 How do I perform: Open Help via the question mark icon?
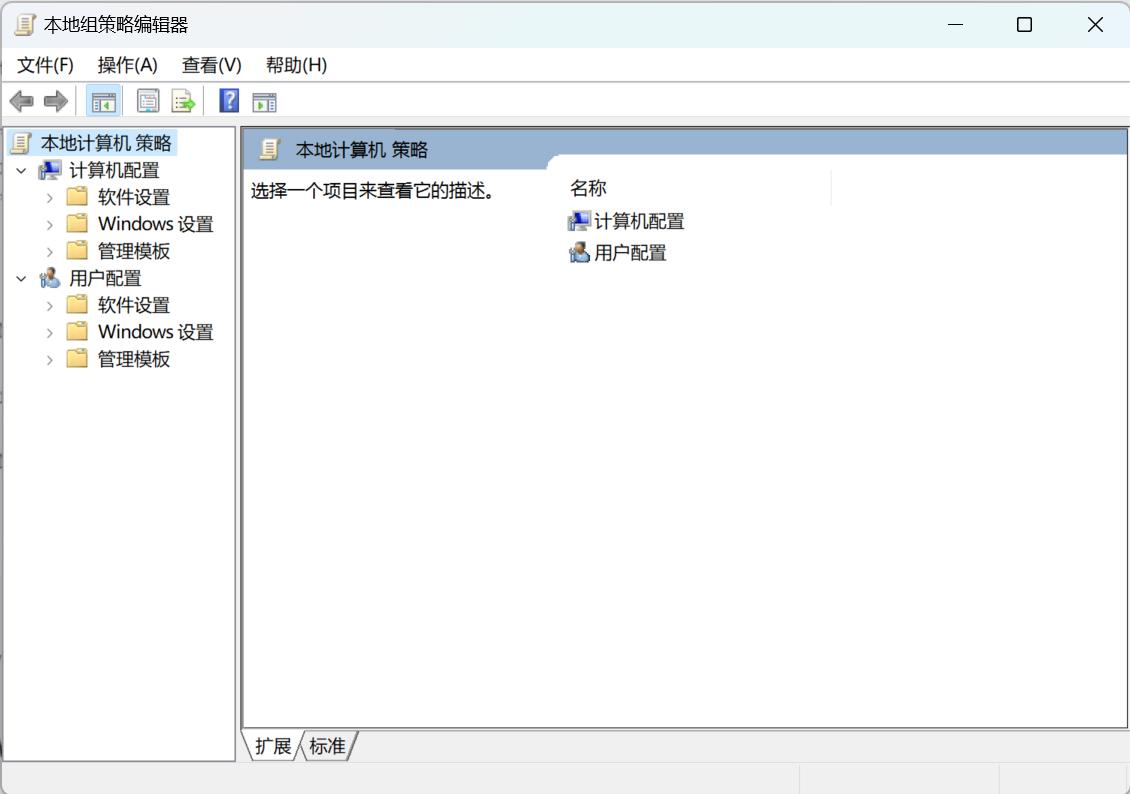[x=227, y=100]
